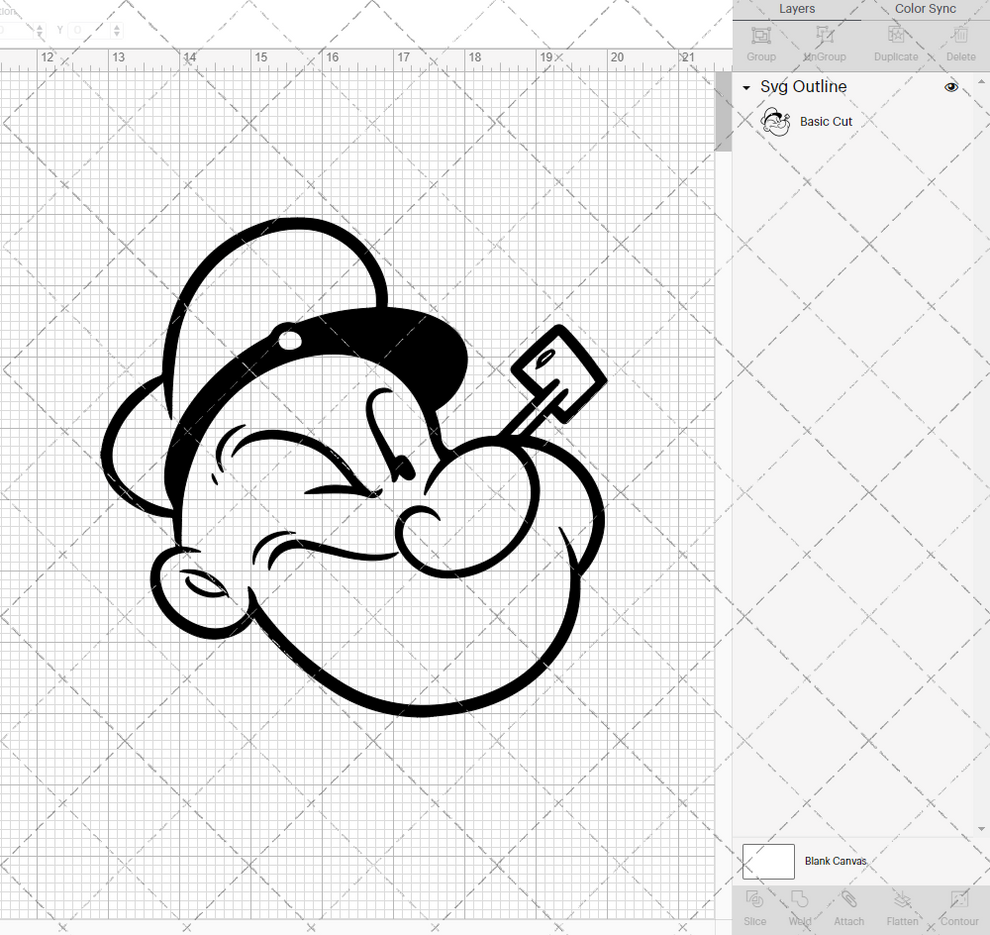990x935 pixels.
Task: Click the Popeye layer thumbnail
Action: [775, 121]
